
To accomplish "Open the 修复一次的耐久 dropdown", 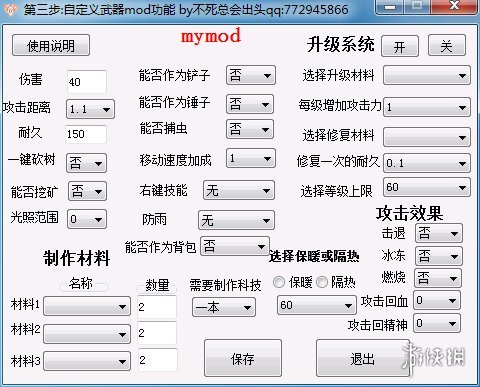I will click(x=427, y=163).
